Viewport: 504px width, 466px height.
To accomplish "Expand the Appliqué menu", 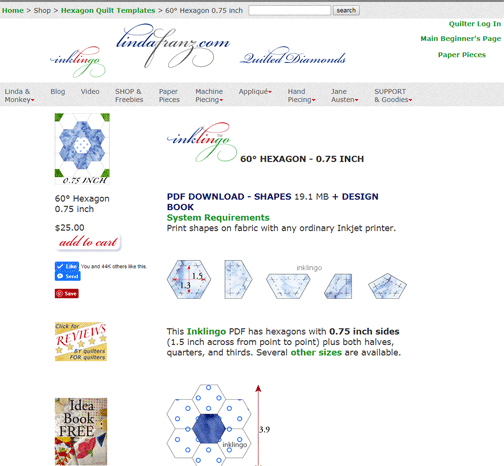I will pos(255,91).
